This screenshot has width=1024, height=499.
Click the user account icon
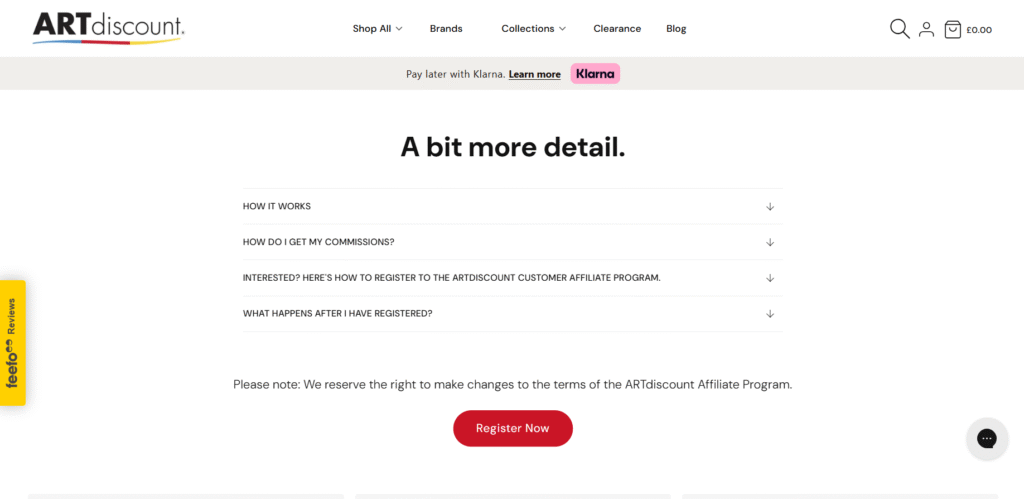pyautogui.click(x=926, y=29)
